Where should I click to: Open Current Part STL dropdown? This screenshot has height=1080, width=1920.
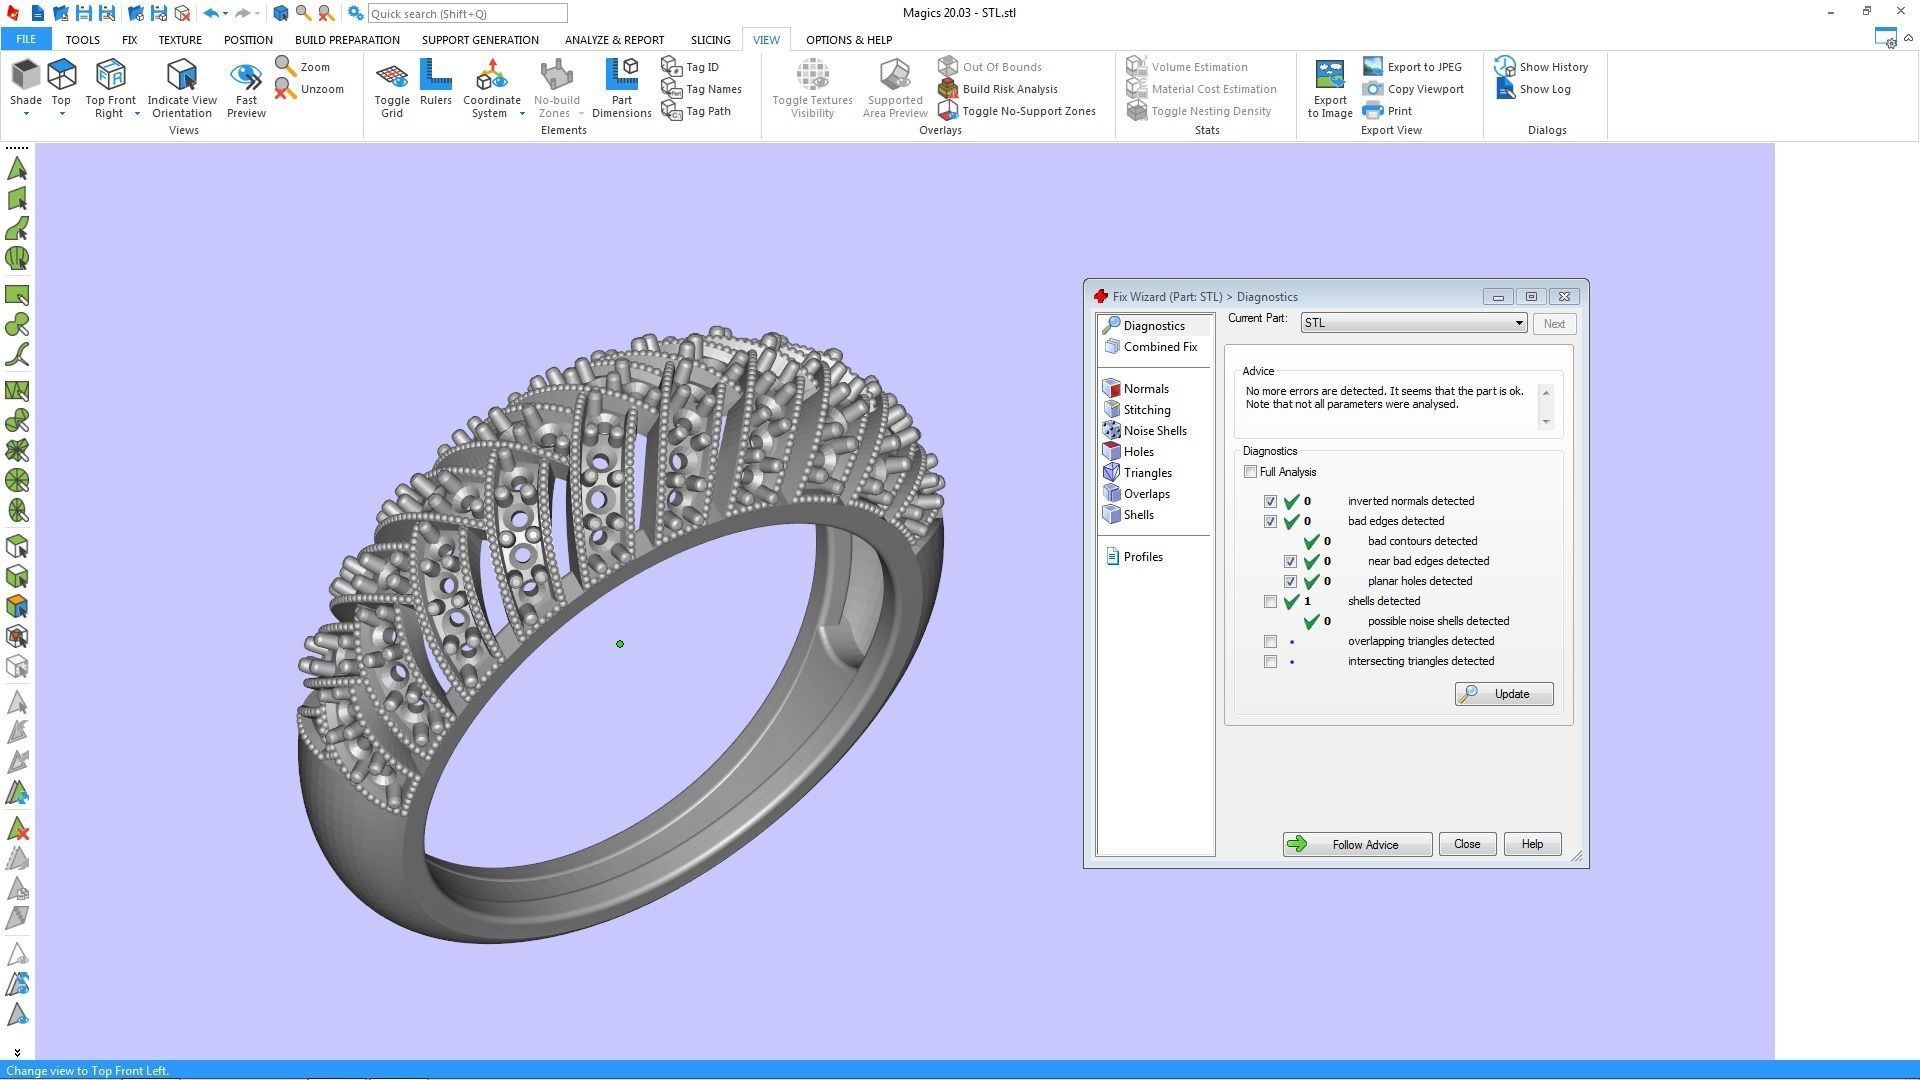click(x=1413, y=323)
